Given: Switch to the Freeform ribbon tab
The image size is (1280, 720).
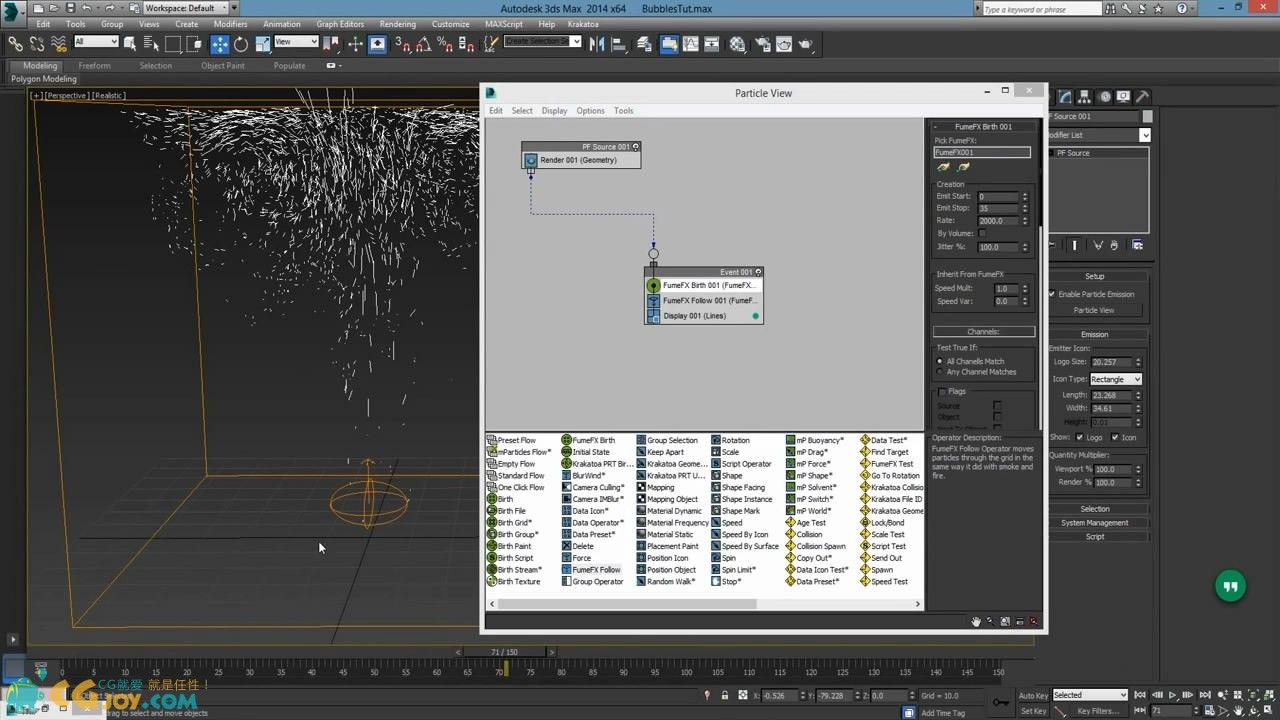Looking at the screenshot, I should pyautogui.click(x=94, y=66).
